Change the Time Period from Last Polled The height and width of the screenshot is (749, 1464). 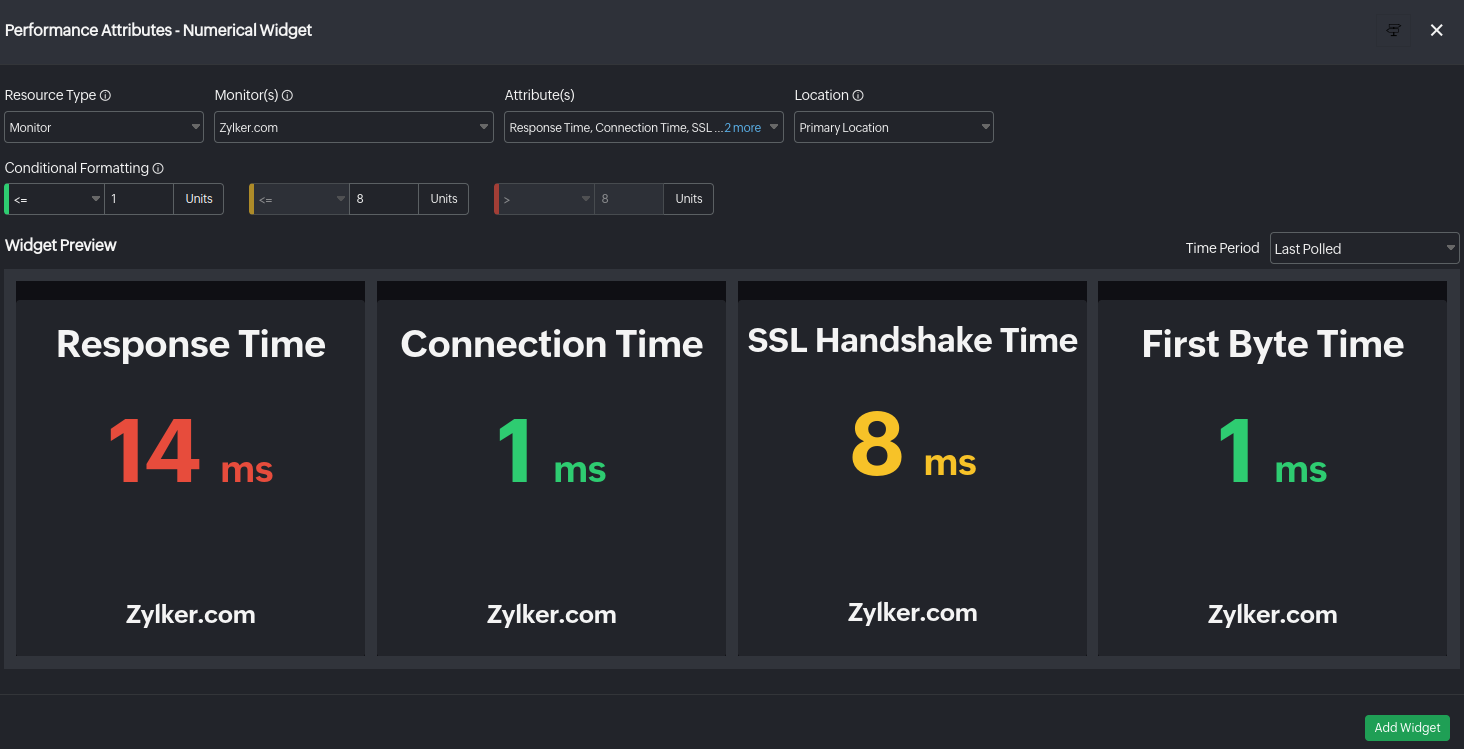pos(1364,248)
